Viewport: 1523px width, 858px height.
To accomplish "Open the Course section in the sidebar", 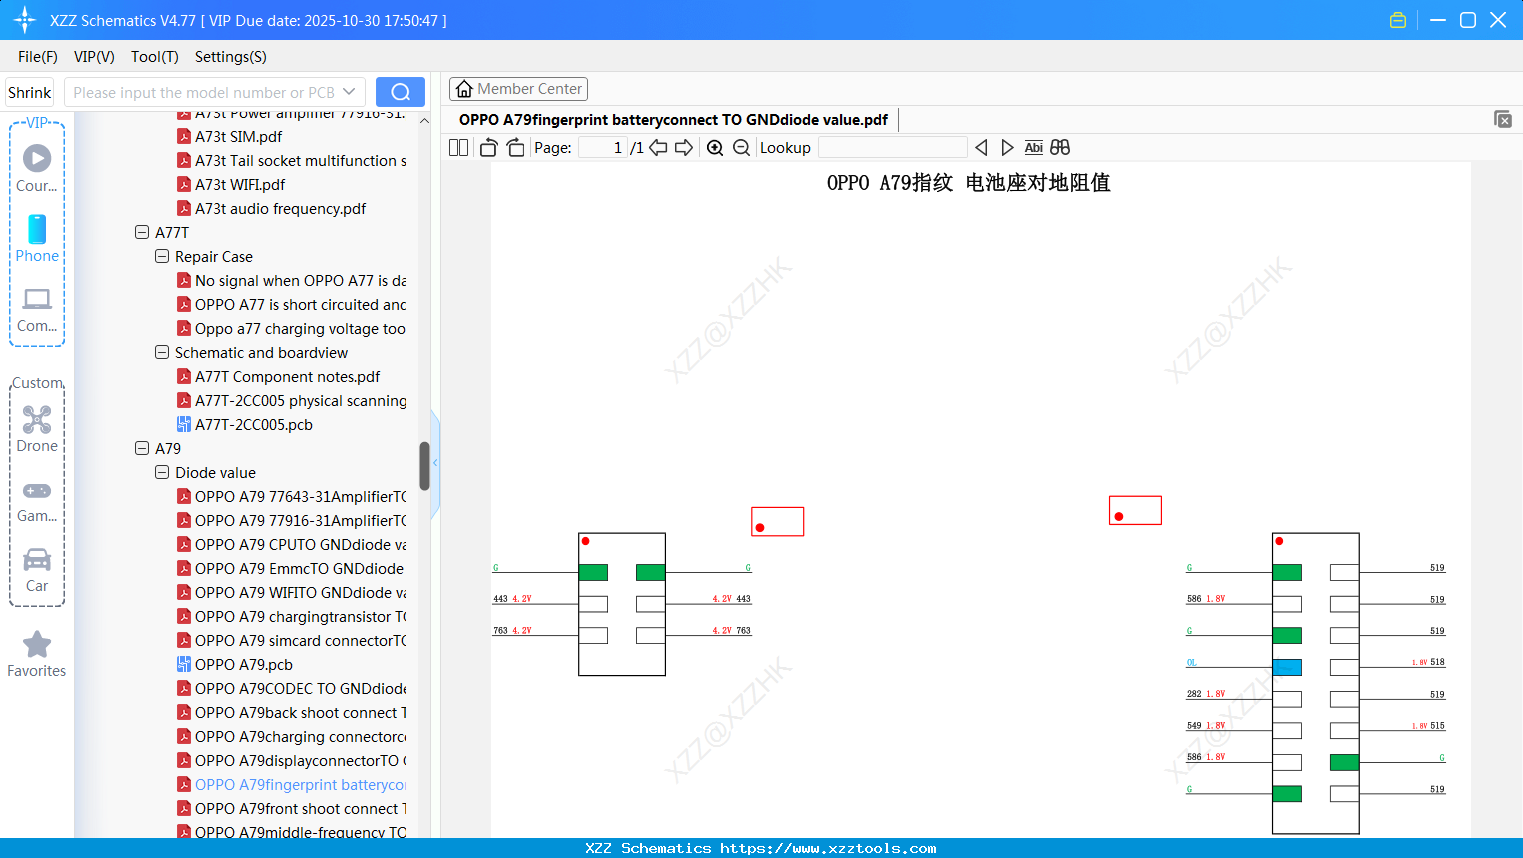I will (37, 168).
